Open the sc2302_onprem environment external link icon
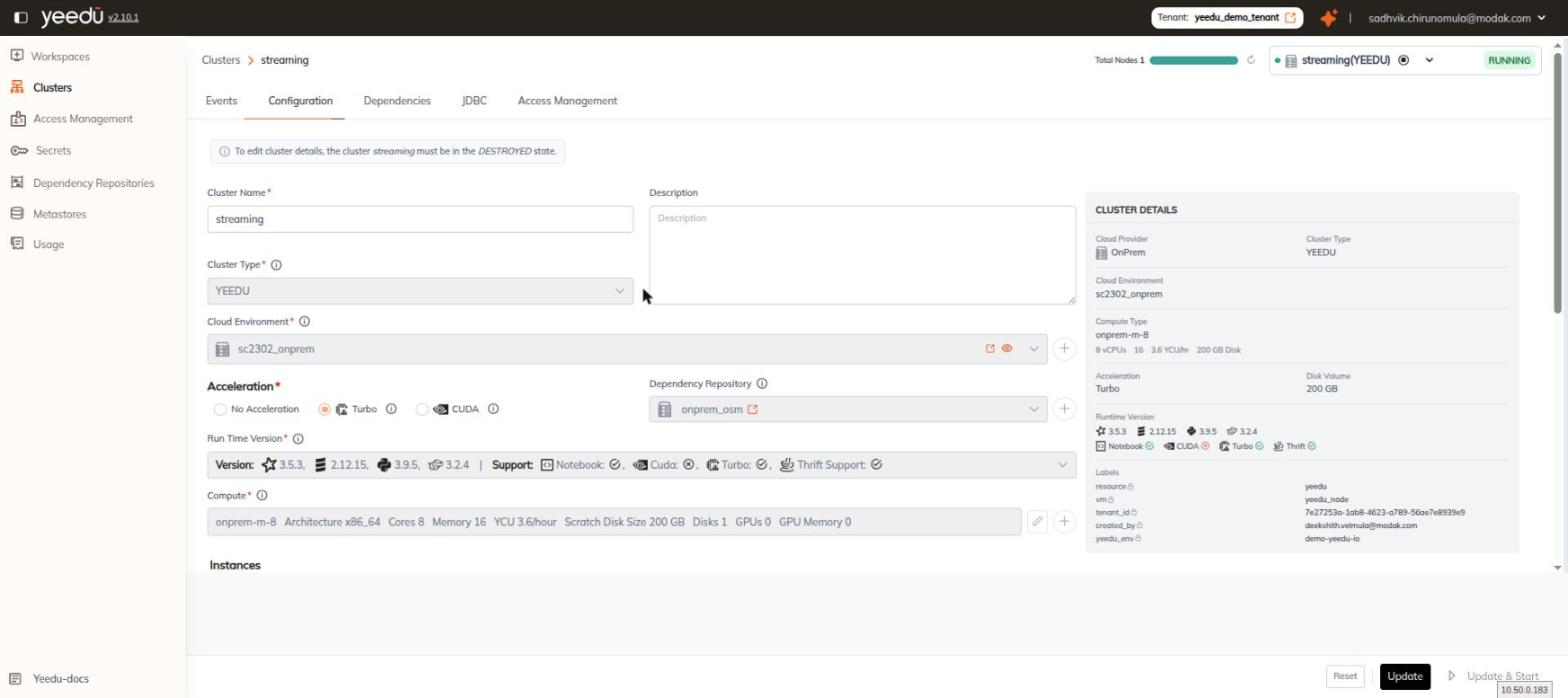This screenshot has width=1568, height=698. pyautogui.click(x=990, y=349)
